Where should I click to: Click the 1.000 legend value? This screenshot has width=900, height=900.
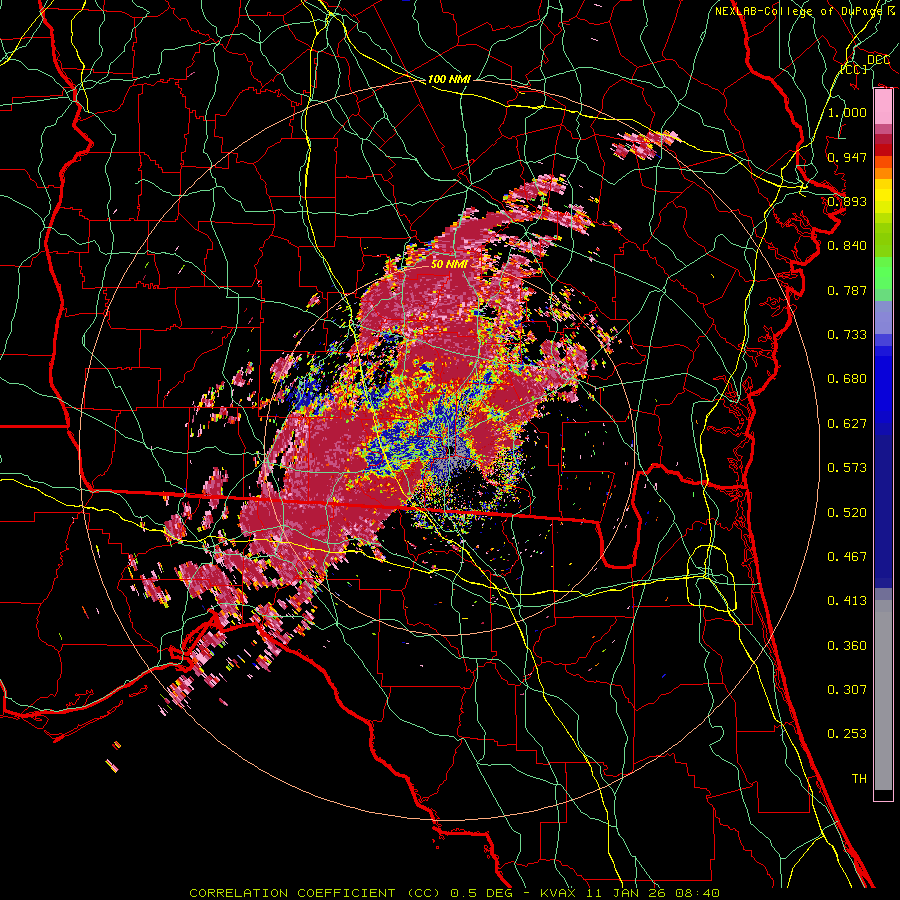pos(847,112)
